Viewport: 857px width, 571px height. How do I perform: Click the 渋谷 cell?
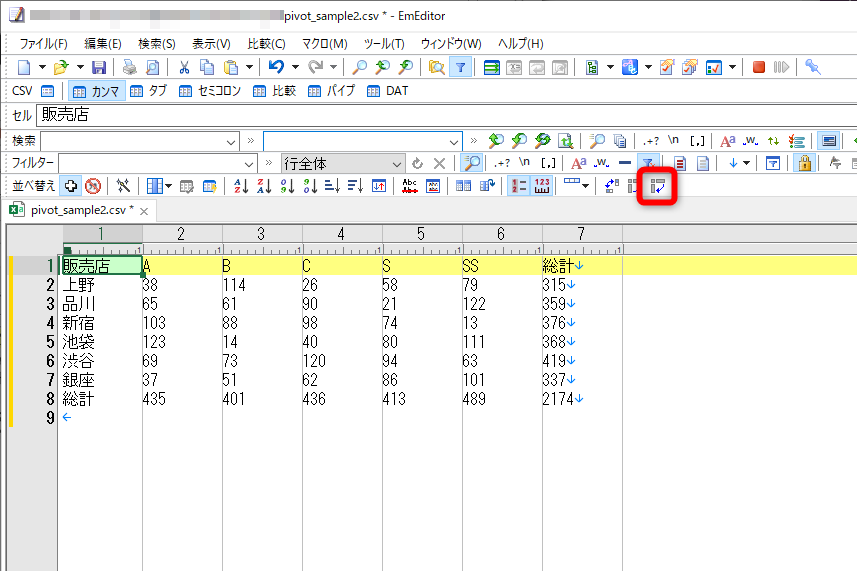pyautogui.click(x=101, y=361)
